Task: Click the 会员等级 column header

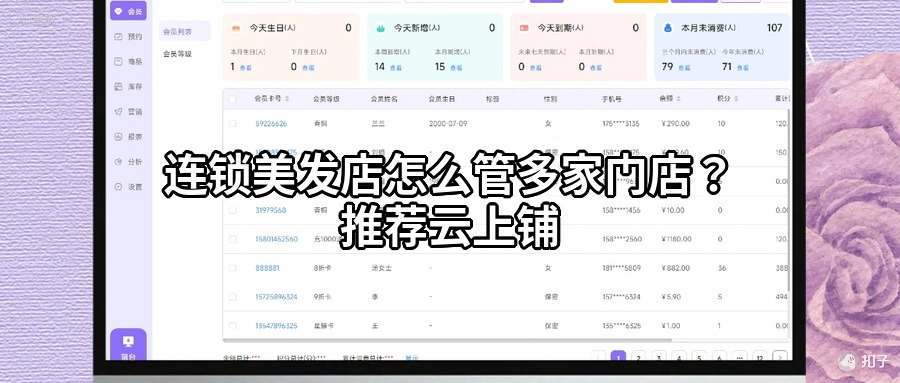Action: point(326,99)
